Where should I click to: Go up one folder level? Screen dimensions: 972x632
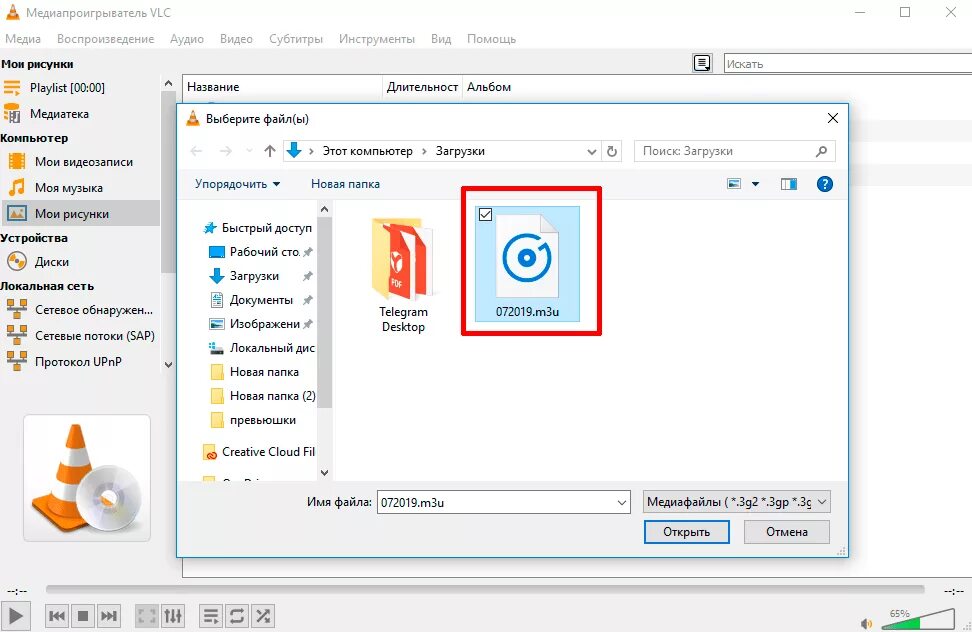coord(270,151)
